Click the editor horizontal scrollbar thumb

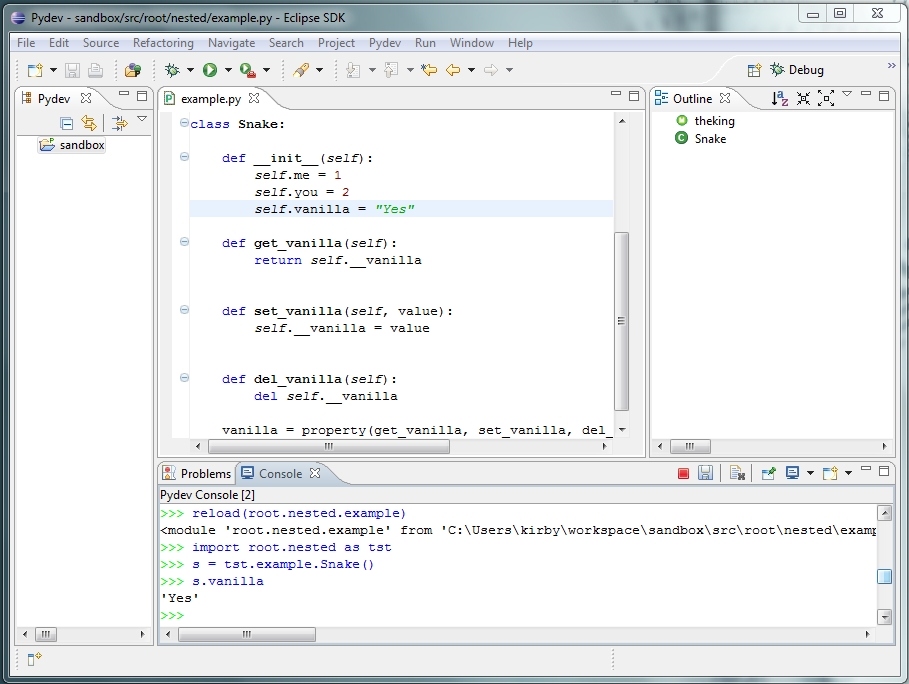tap(329, 446)
